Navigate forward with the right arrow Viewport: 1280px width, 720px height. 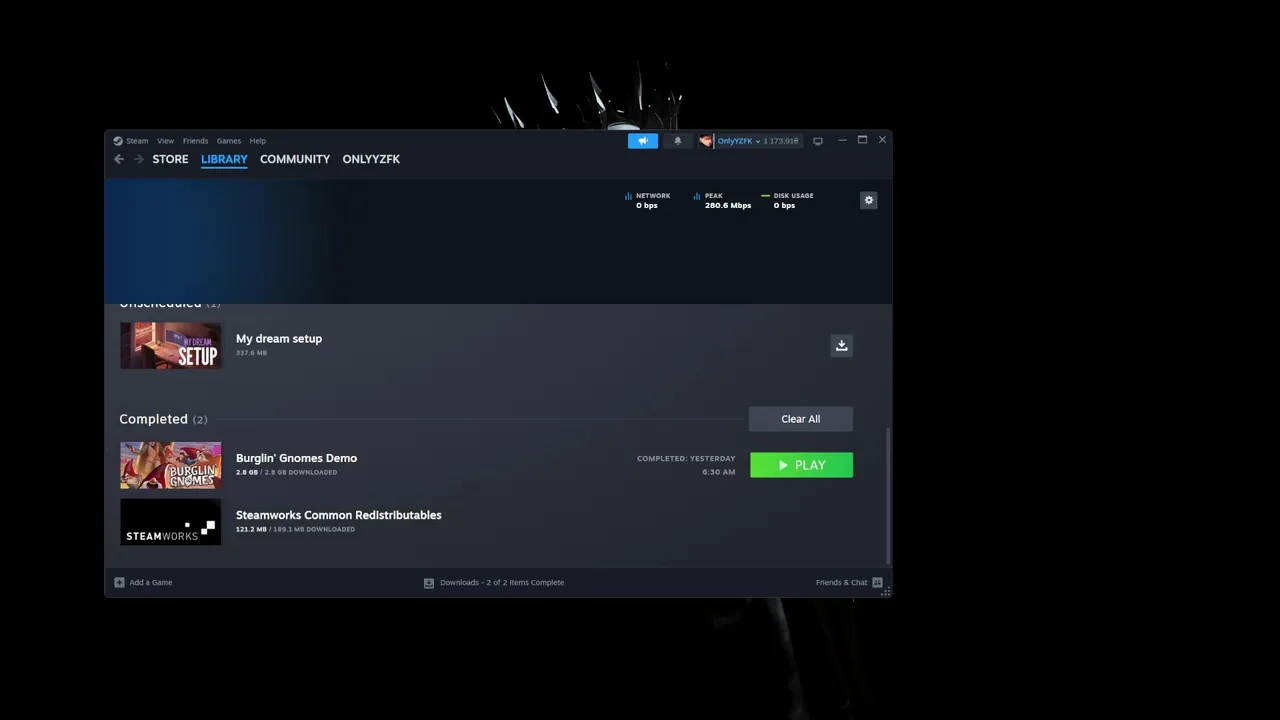coord(139,159)
